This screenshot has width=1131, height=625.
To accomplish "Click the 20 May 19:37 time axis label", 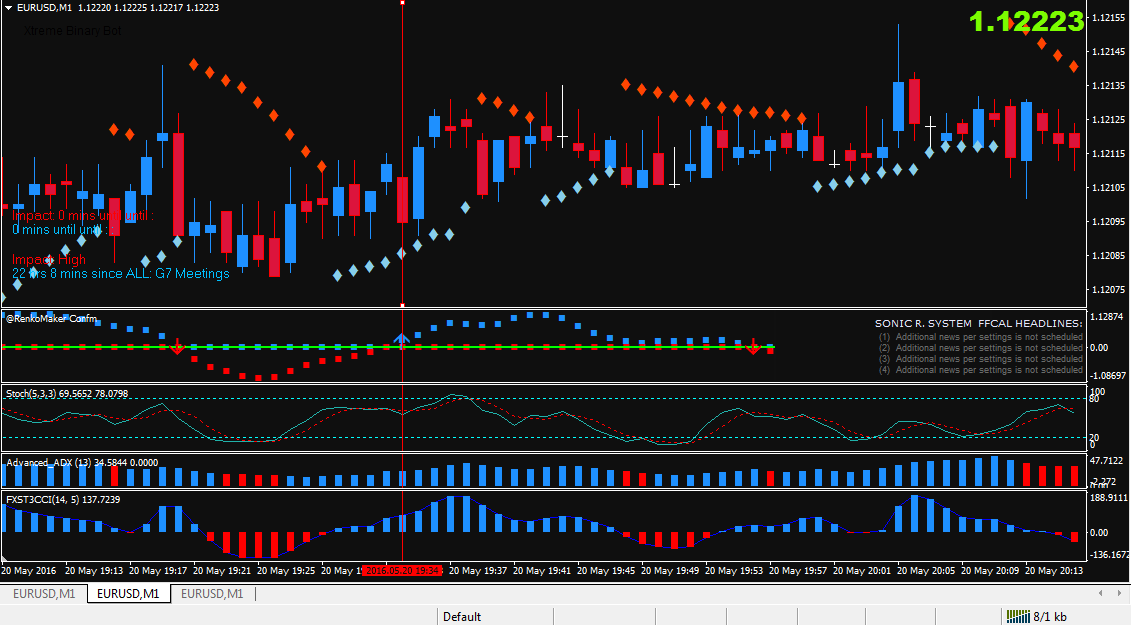I will [x=480, y=571].
